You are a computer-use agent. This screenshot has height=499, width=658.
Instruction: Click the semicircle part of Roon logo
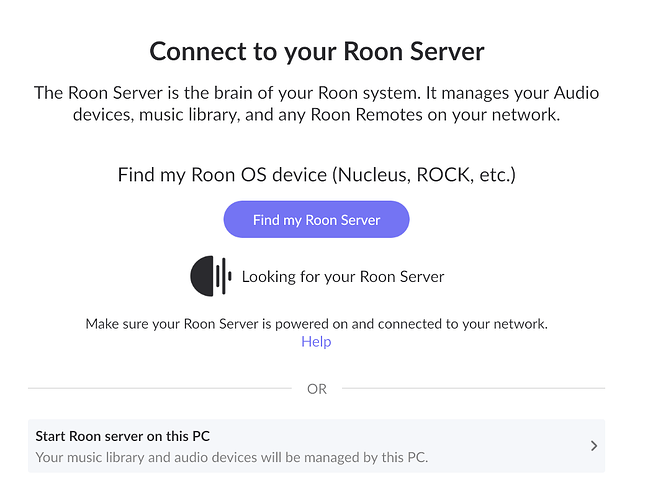click(202, 276)
